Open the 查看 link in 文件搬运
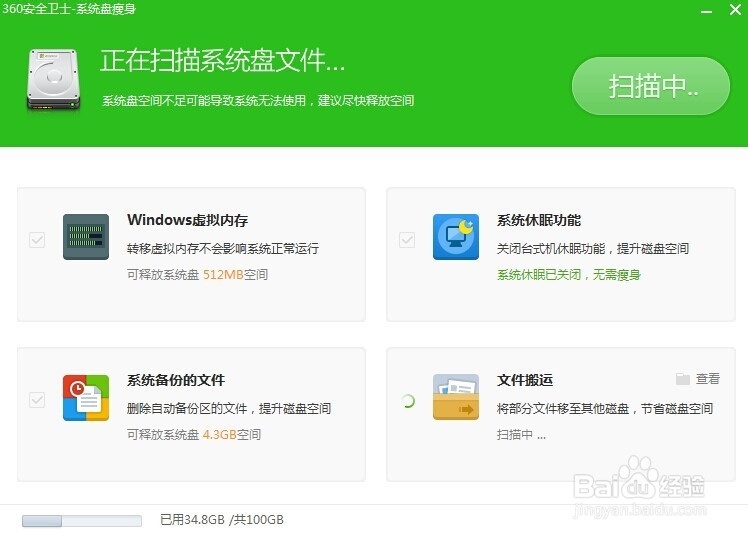 [707, 379]
